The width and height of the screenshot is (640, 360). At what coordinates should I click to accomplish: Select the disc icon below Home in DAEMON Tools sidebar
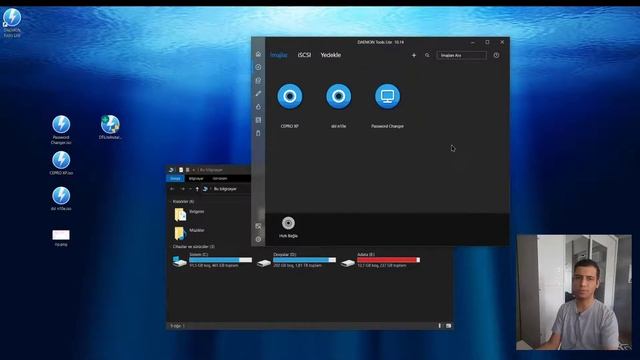click(x=258, y=67)
